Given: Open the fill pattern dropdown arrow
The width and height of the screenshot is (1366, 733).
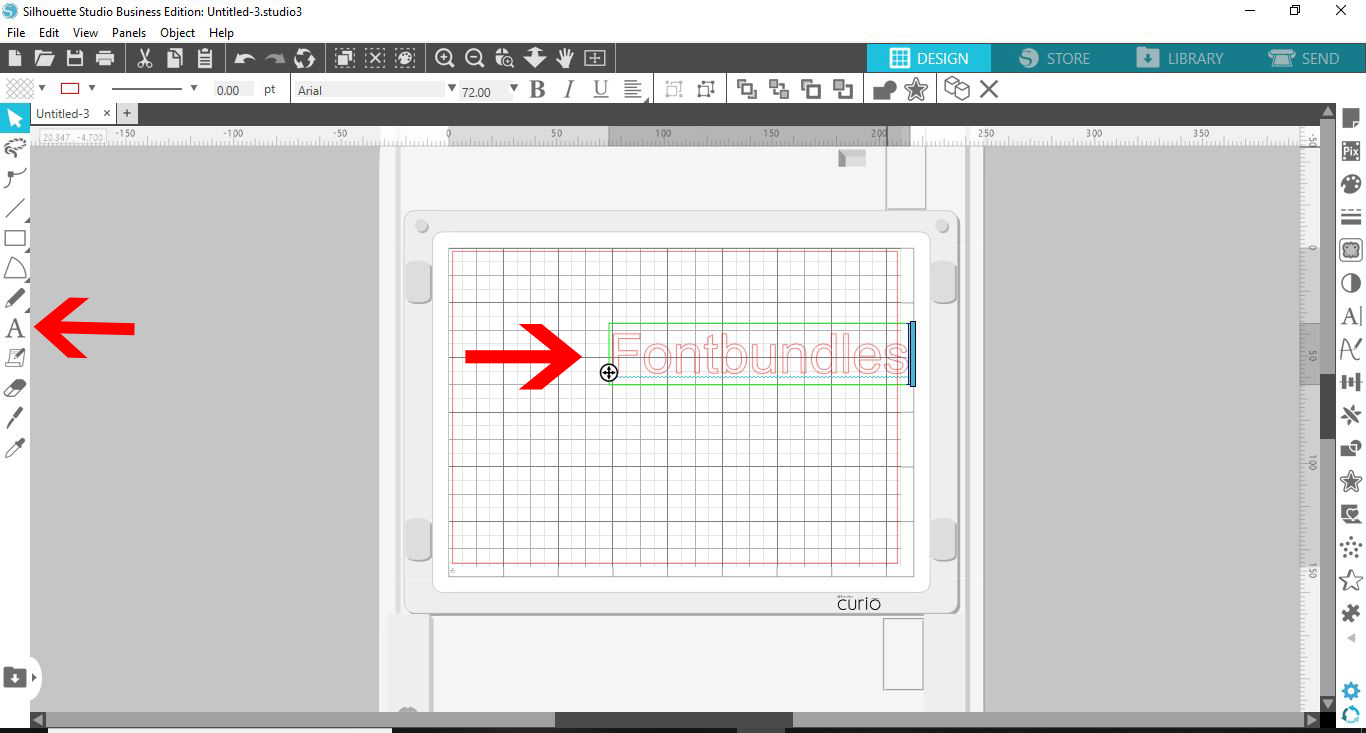Looking at the screenshot, I should (42, 89).
